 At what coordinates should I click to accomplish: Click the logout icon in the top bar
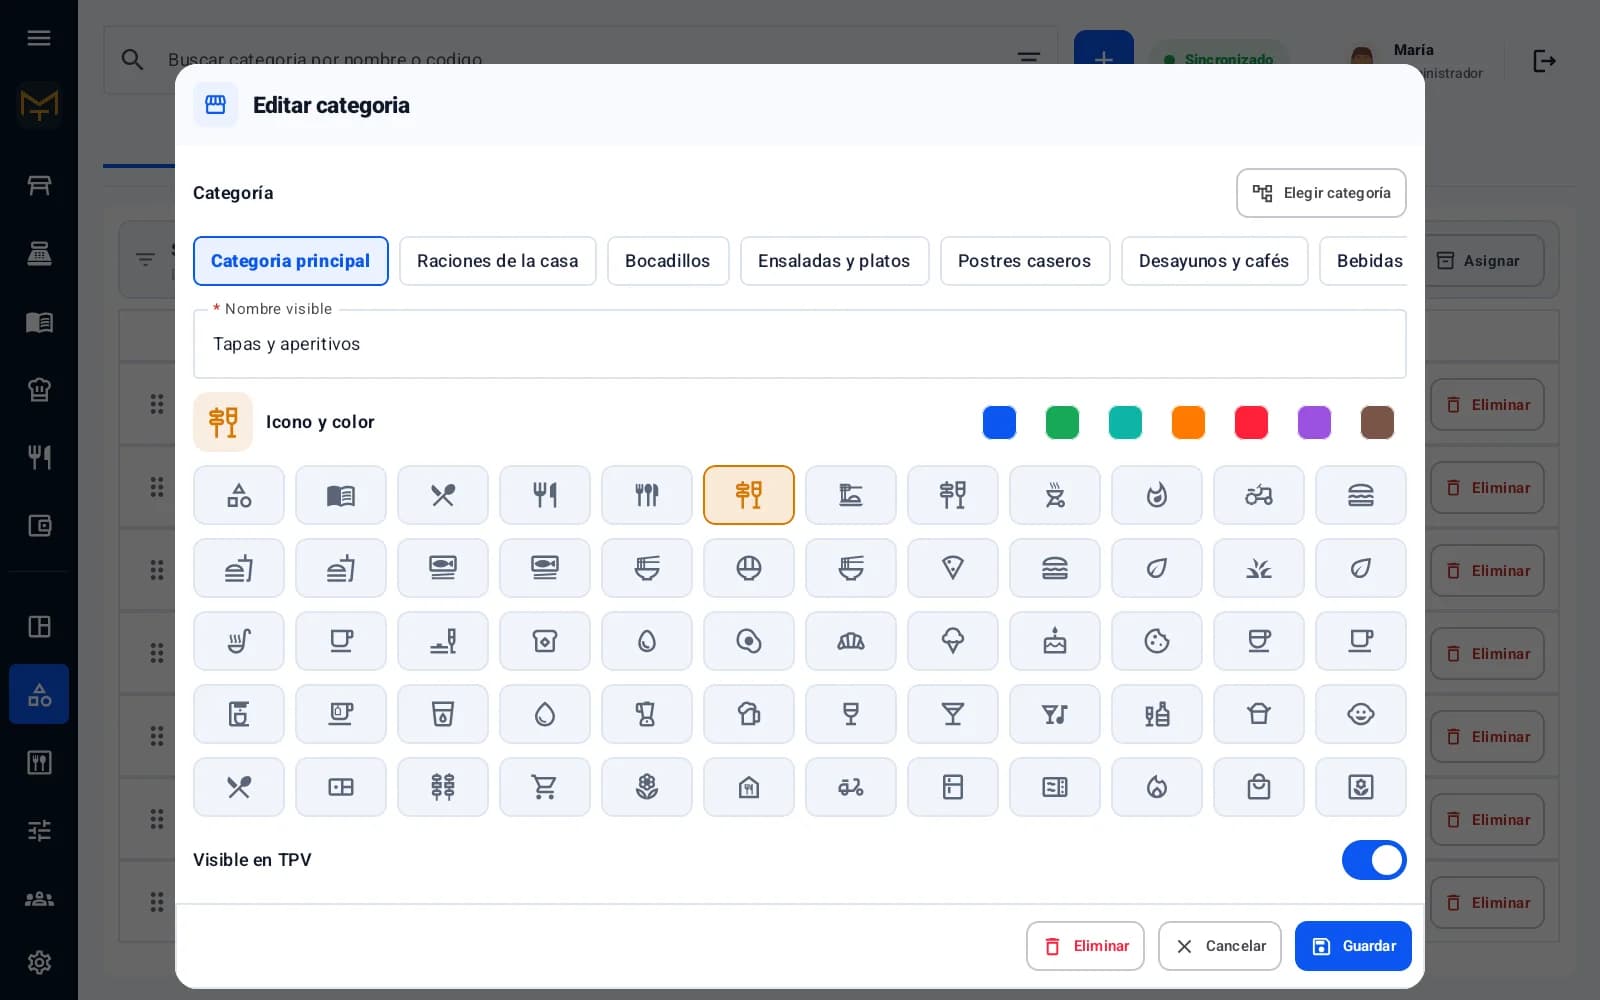1544,61
